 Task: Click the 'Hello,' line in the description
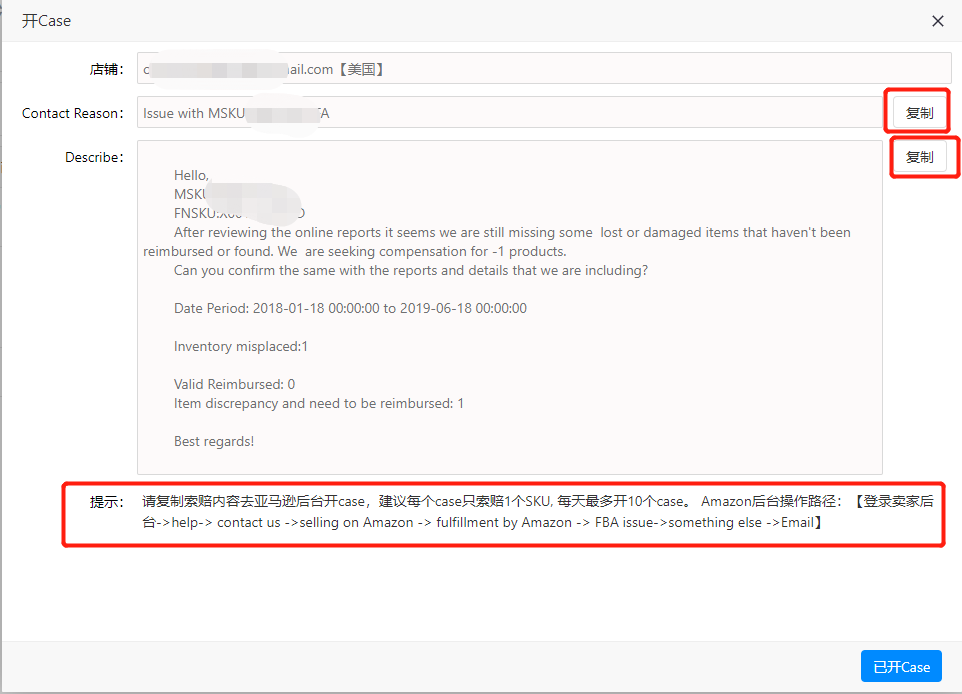pos(192,175)
